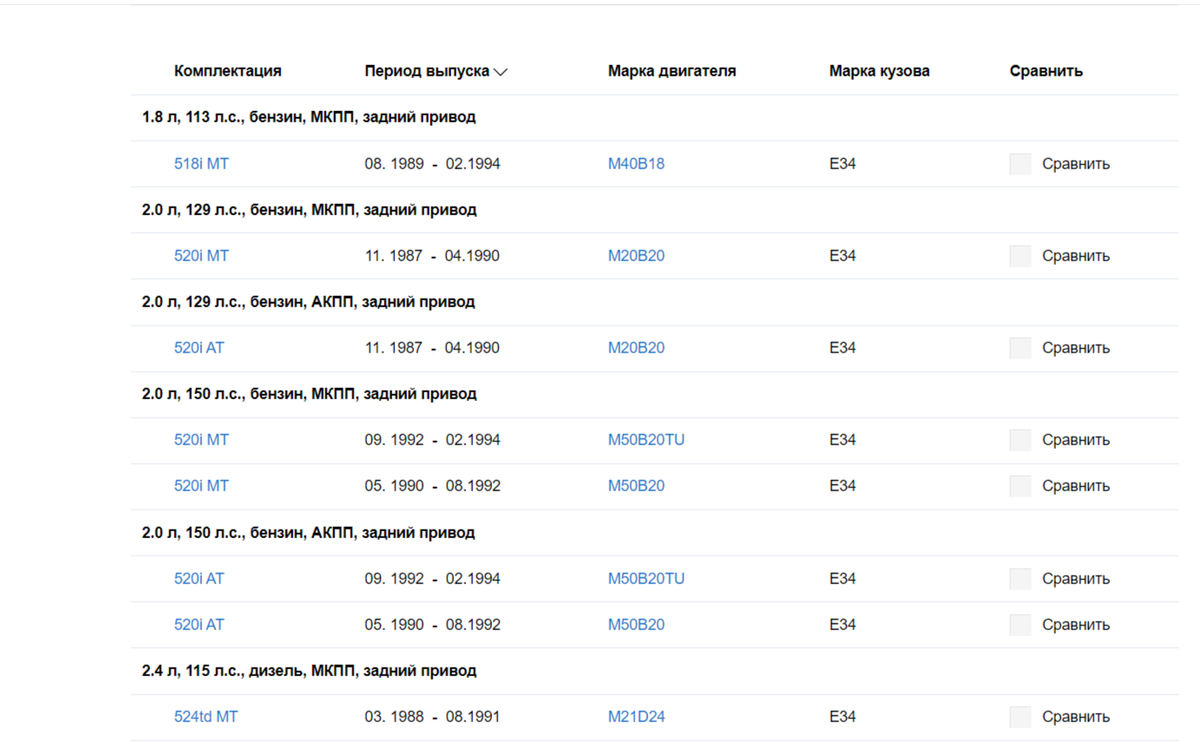Screen dimensions: 1200x743
Task: Click period 11. 1987 - 04.1990 for 520i AT
Action: 432,348
